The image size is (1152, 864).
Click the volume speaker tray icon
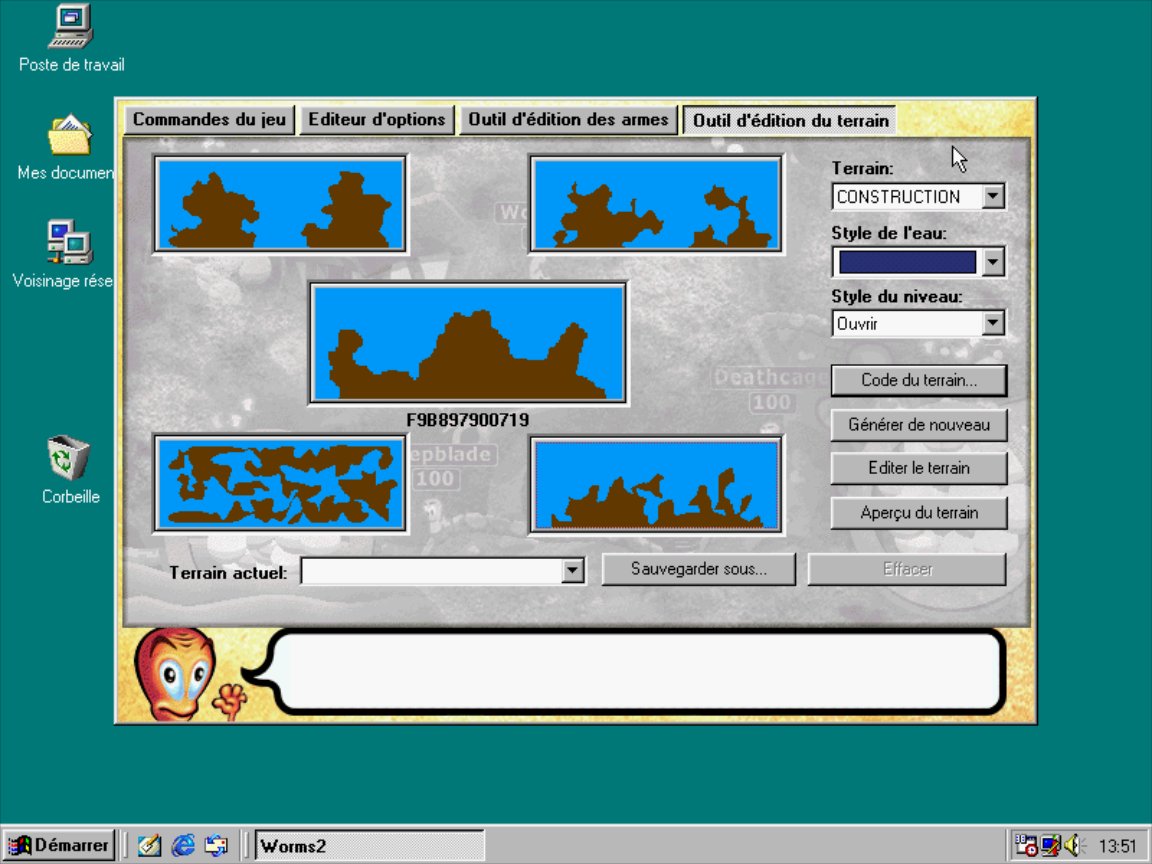click(1075, 846)
